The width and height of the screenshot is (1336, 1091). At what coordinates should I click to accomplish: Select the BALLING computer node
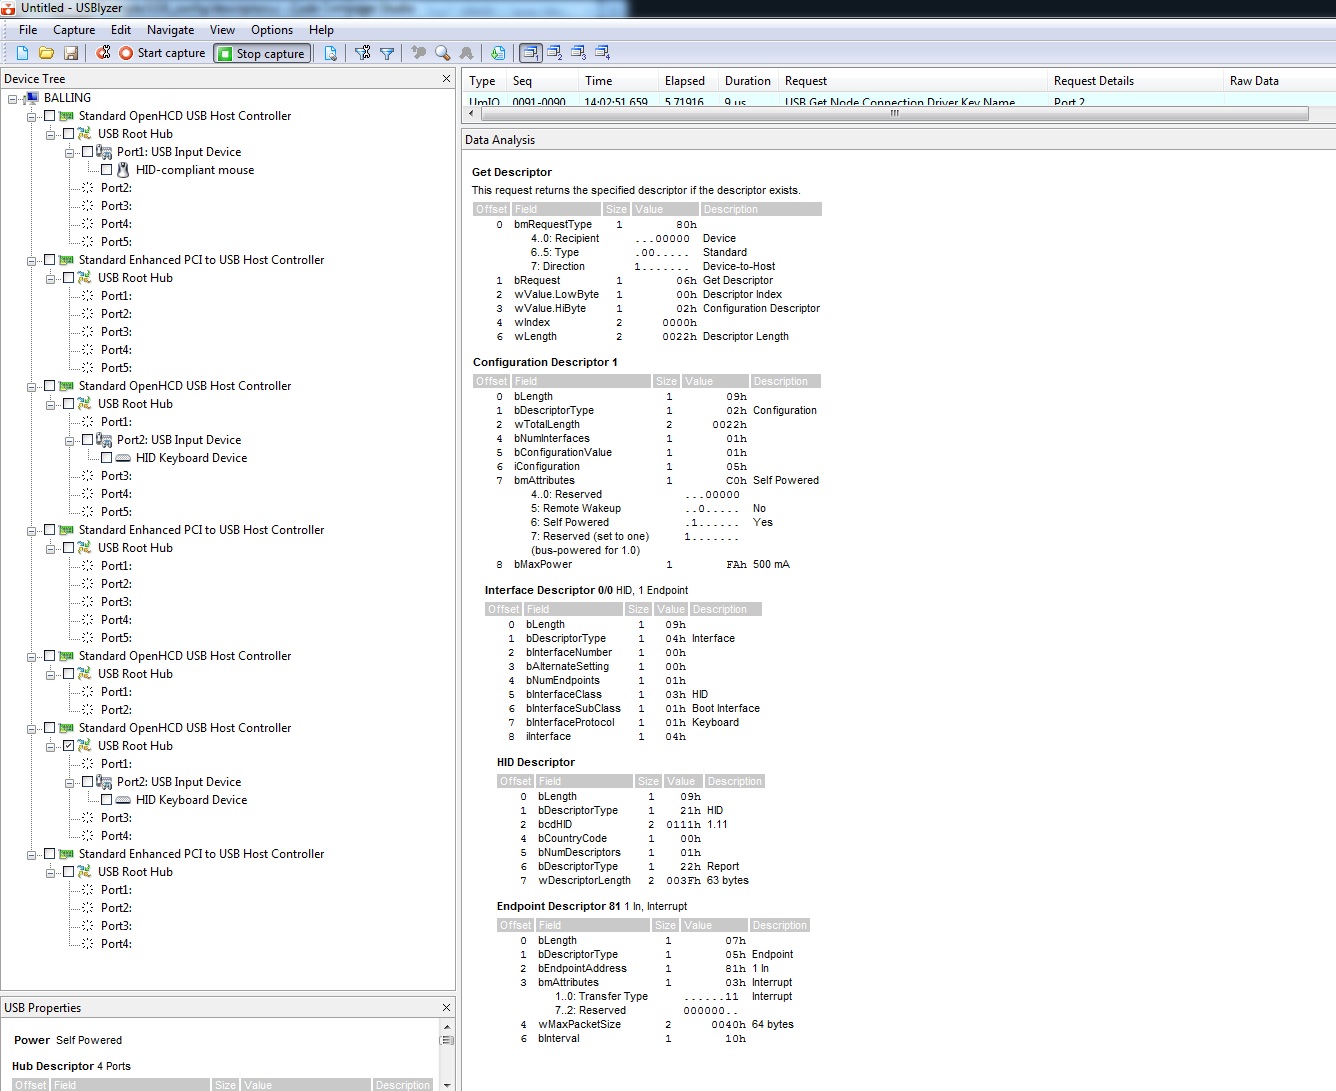pos(67,98)
